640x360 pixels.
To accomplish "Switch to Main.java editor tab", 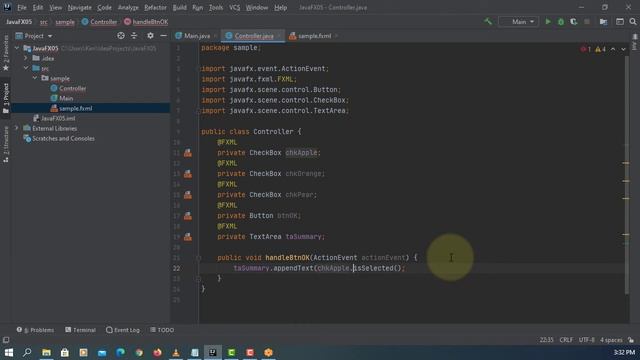I will (197, 36).
